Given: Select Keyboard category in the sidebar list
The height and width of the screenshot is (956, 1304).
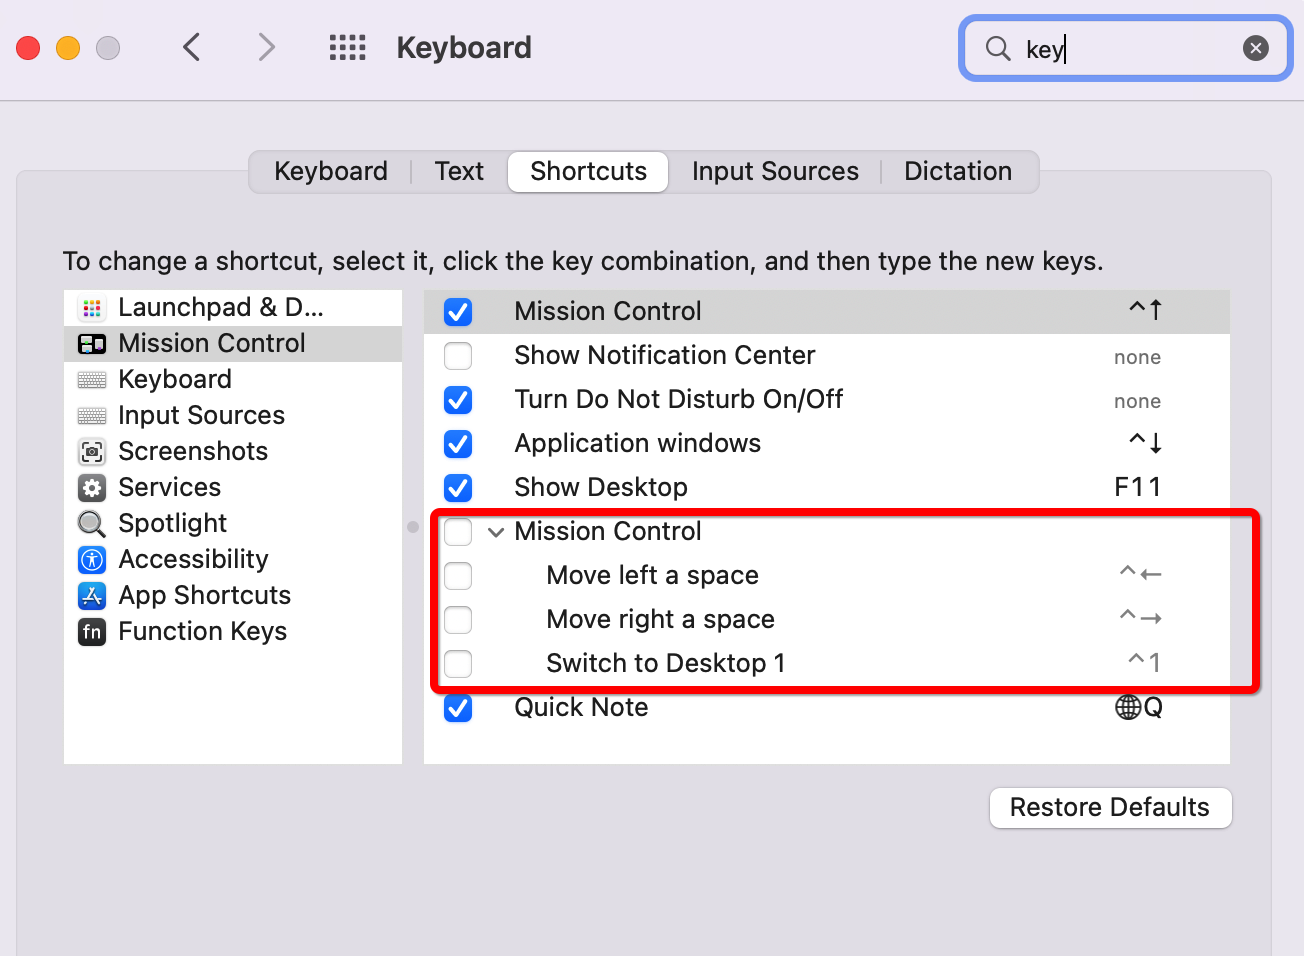Looking at the screenshot, I should 175,380.
